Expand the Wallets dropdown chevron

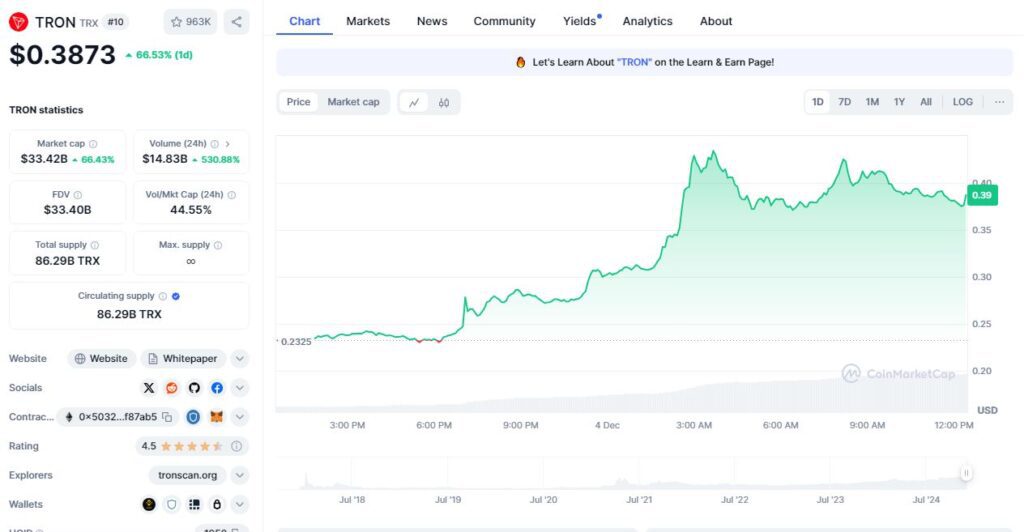[x=240, y=504]
